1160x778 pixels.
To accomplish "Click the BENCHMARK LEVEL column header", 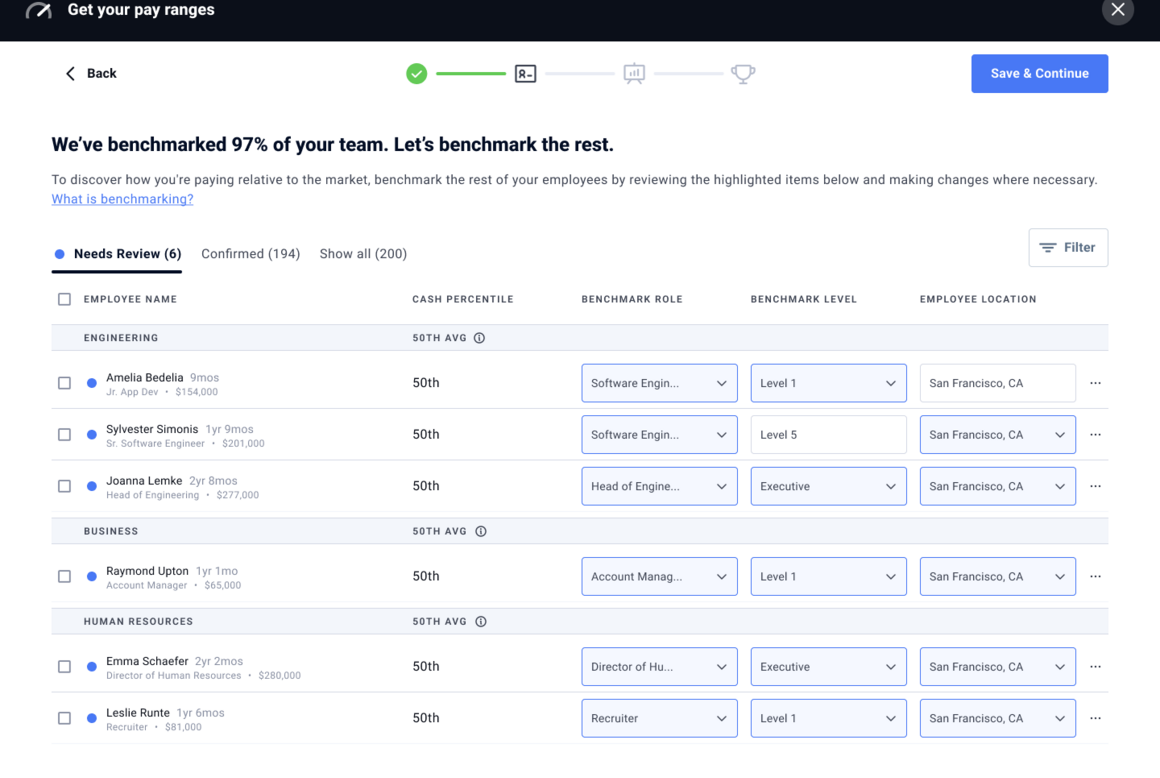I will click(803, 300).
